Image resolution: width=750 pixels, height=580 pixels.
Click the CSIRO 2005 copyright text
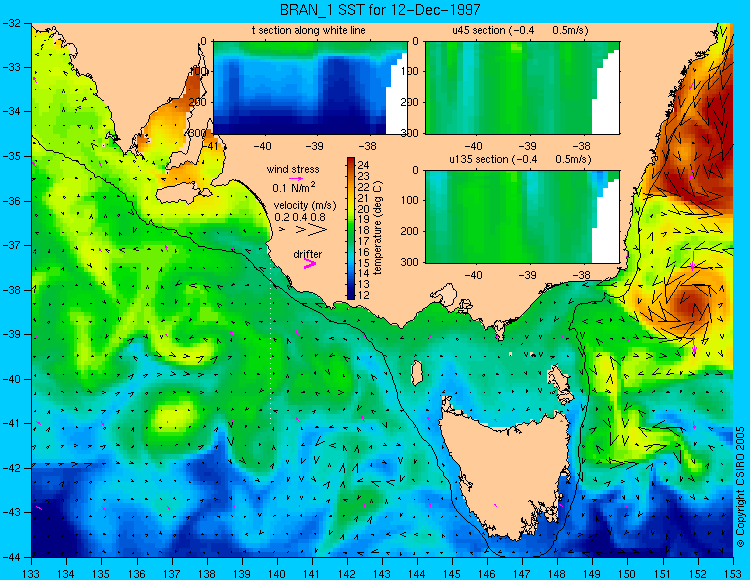tap(740, 487)
